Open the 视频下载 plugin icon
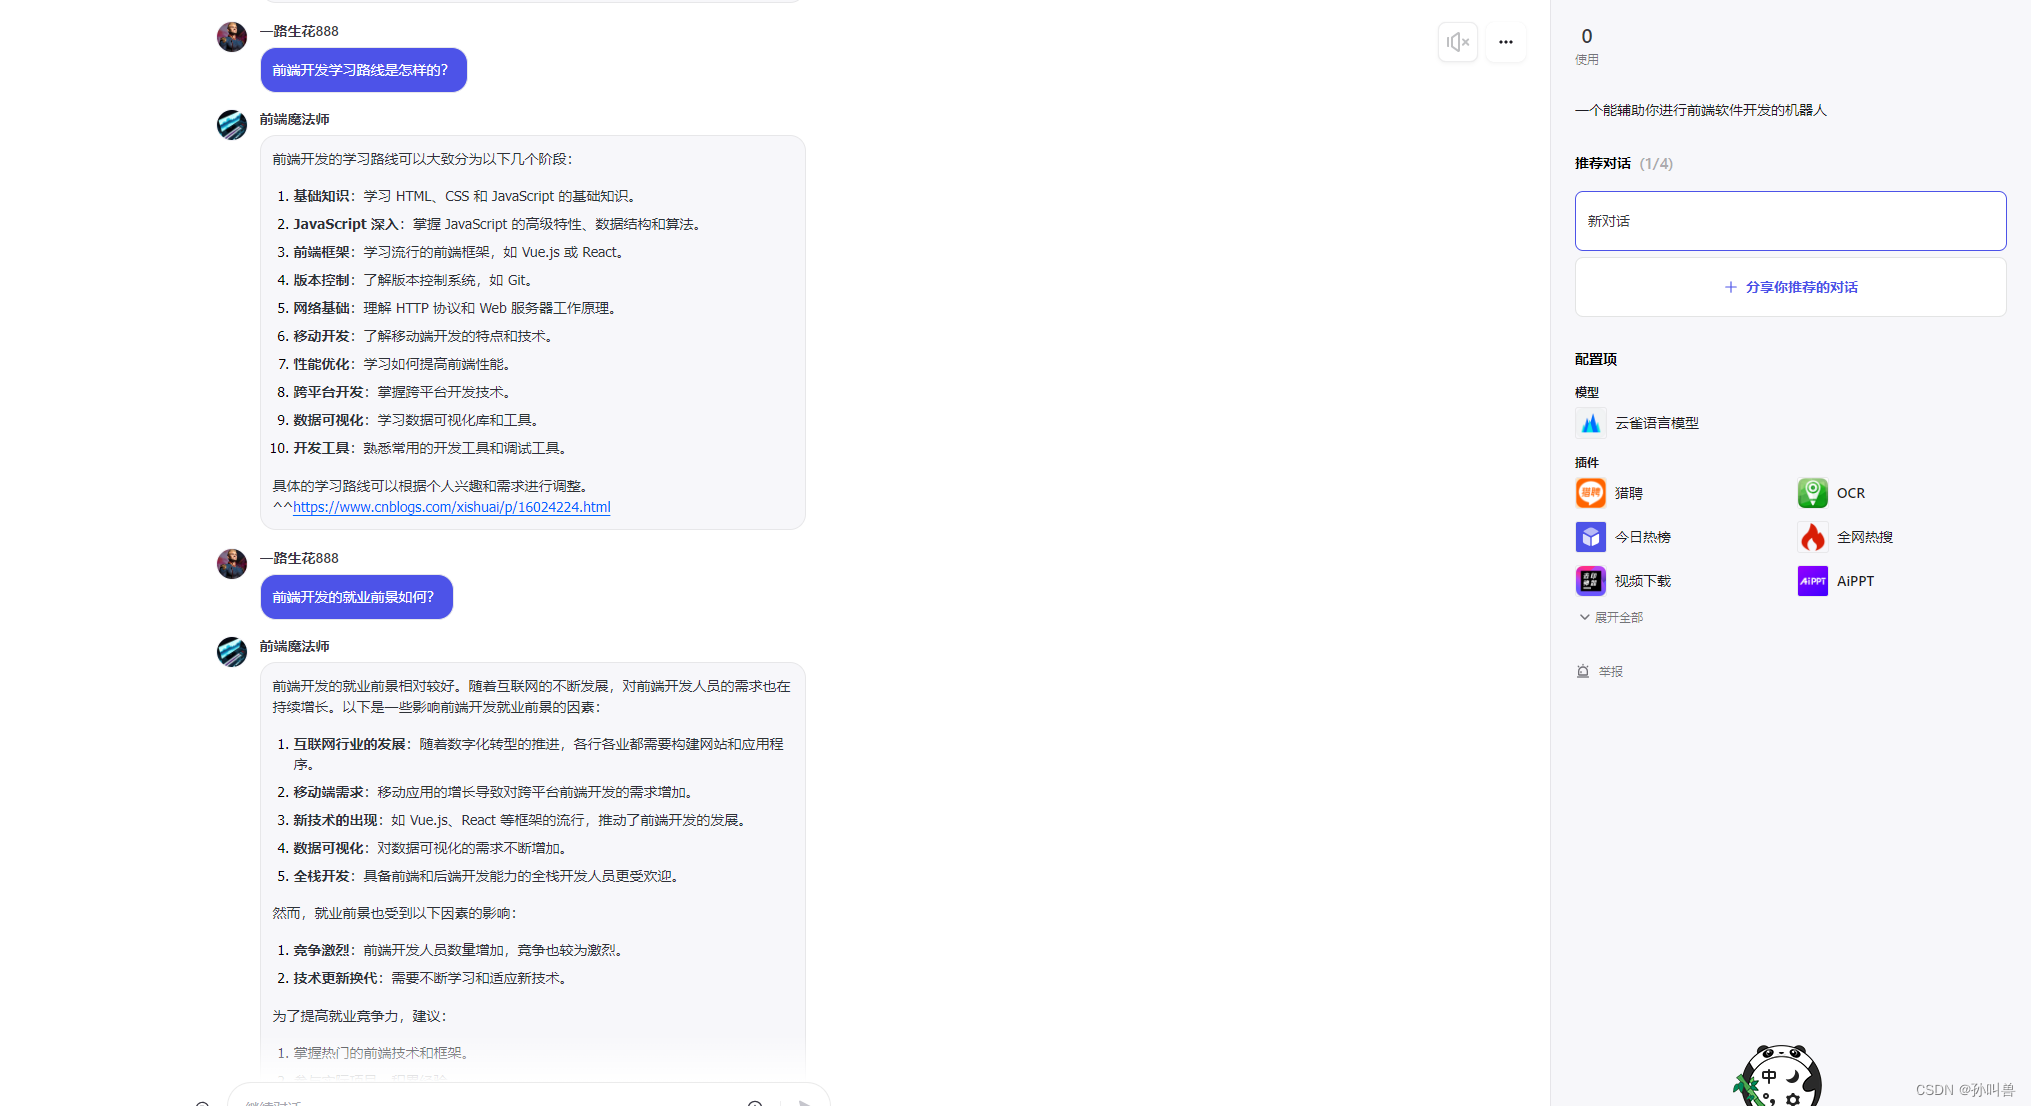The height and width of the screenshot is (1106, 2031). (x=1590, y=581)
